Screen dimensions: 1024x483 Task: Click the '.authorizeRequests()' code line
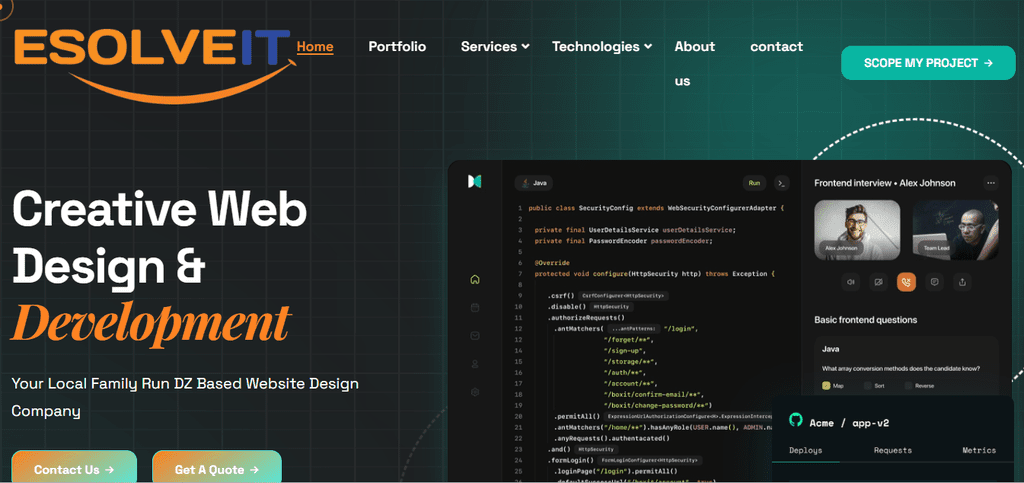tap(586, 318)
